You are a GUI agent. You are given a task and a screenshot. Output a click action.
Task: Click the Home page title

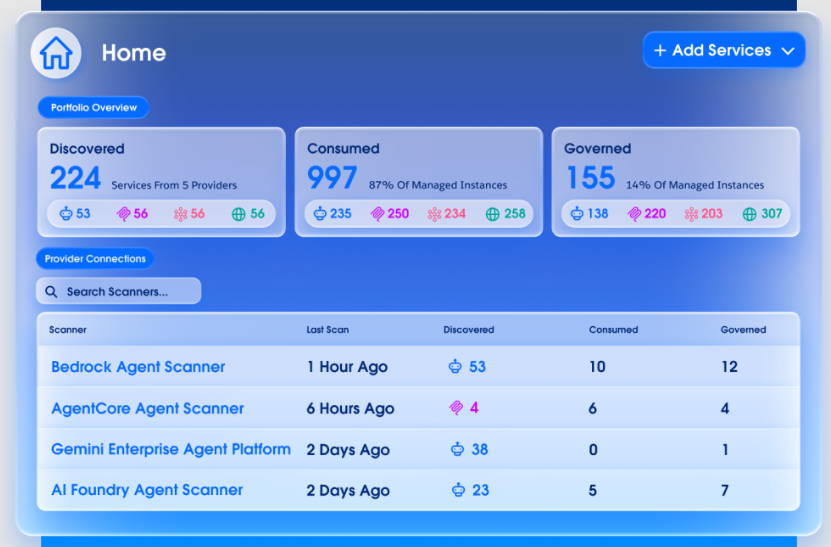point(134,53)
